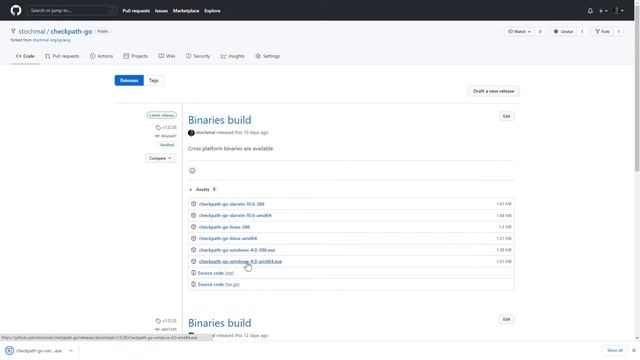Expand the plus create-new menu
The height and width of the screenshot is (360, 640).
click(603, 11)
